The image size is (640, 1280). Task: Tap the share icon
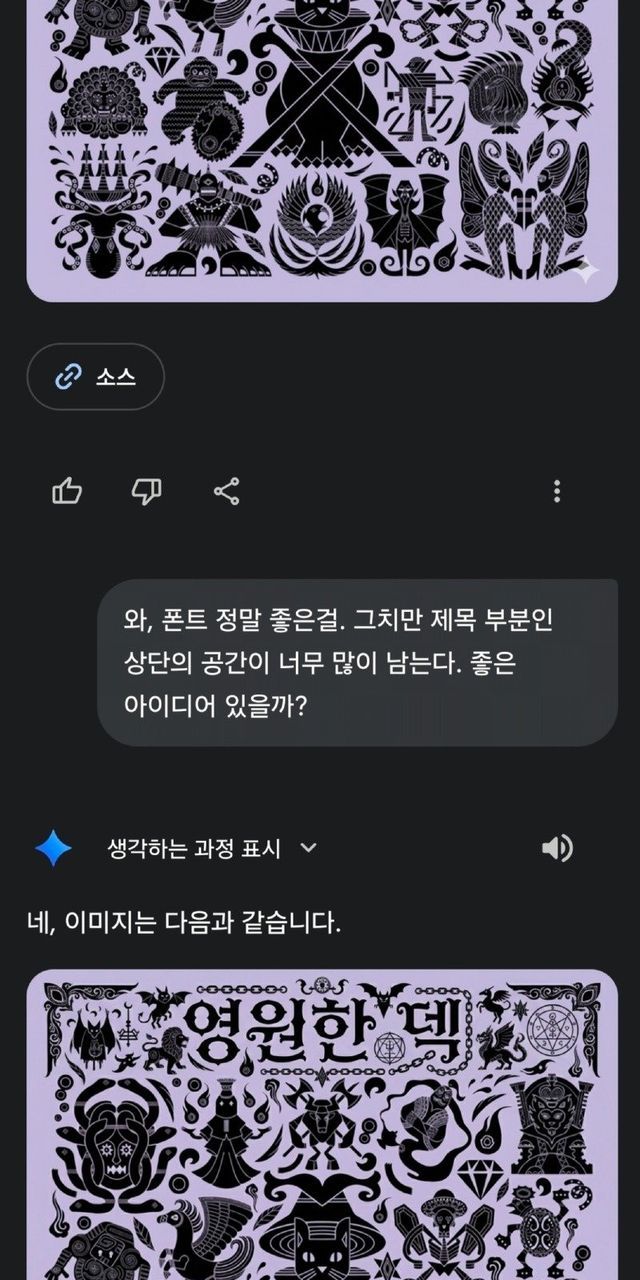pos(227,491)
